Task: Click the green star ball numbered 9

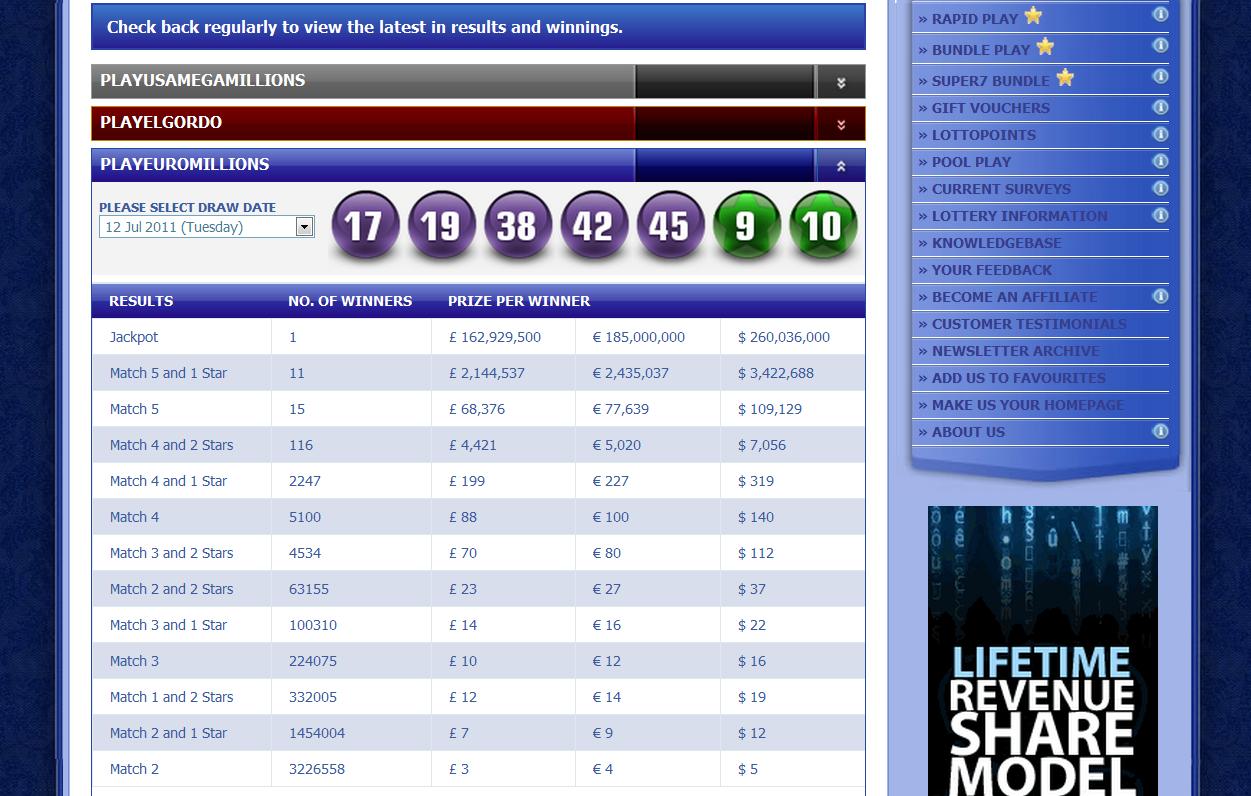Action: [747, 226]
